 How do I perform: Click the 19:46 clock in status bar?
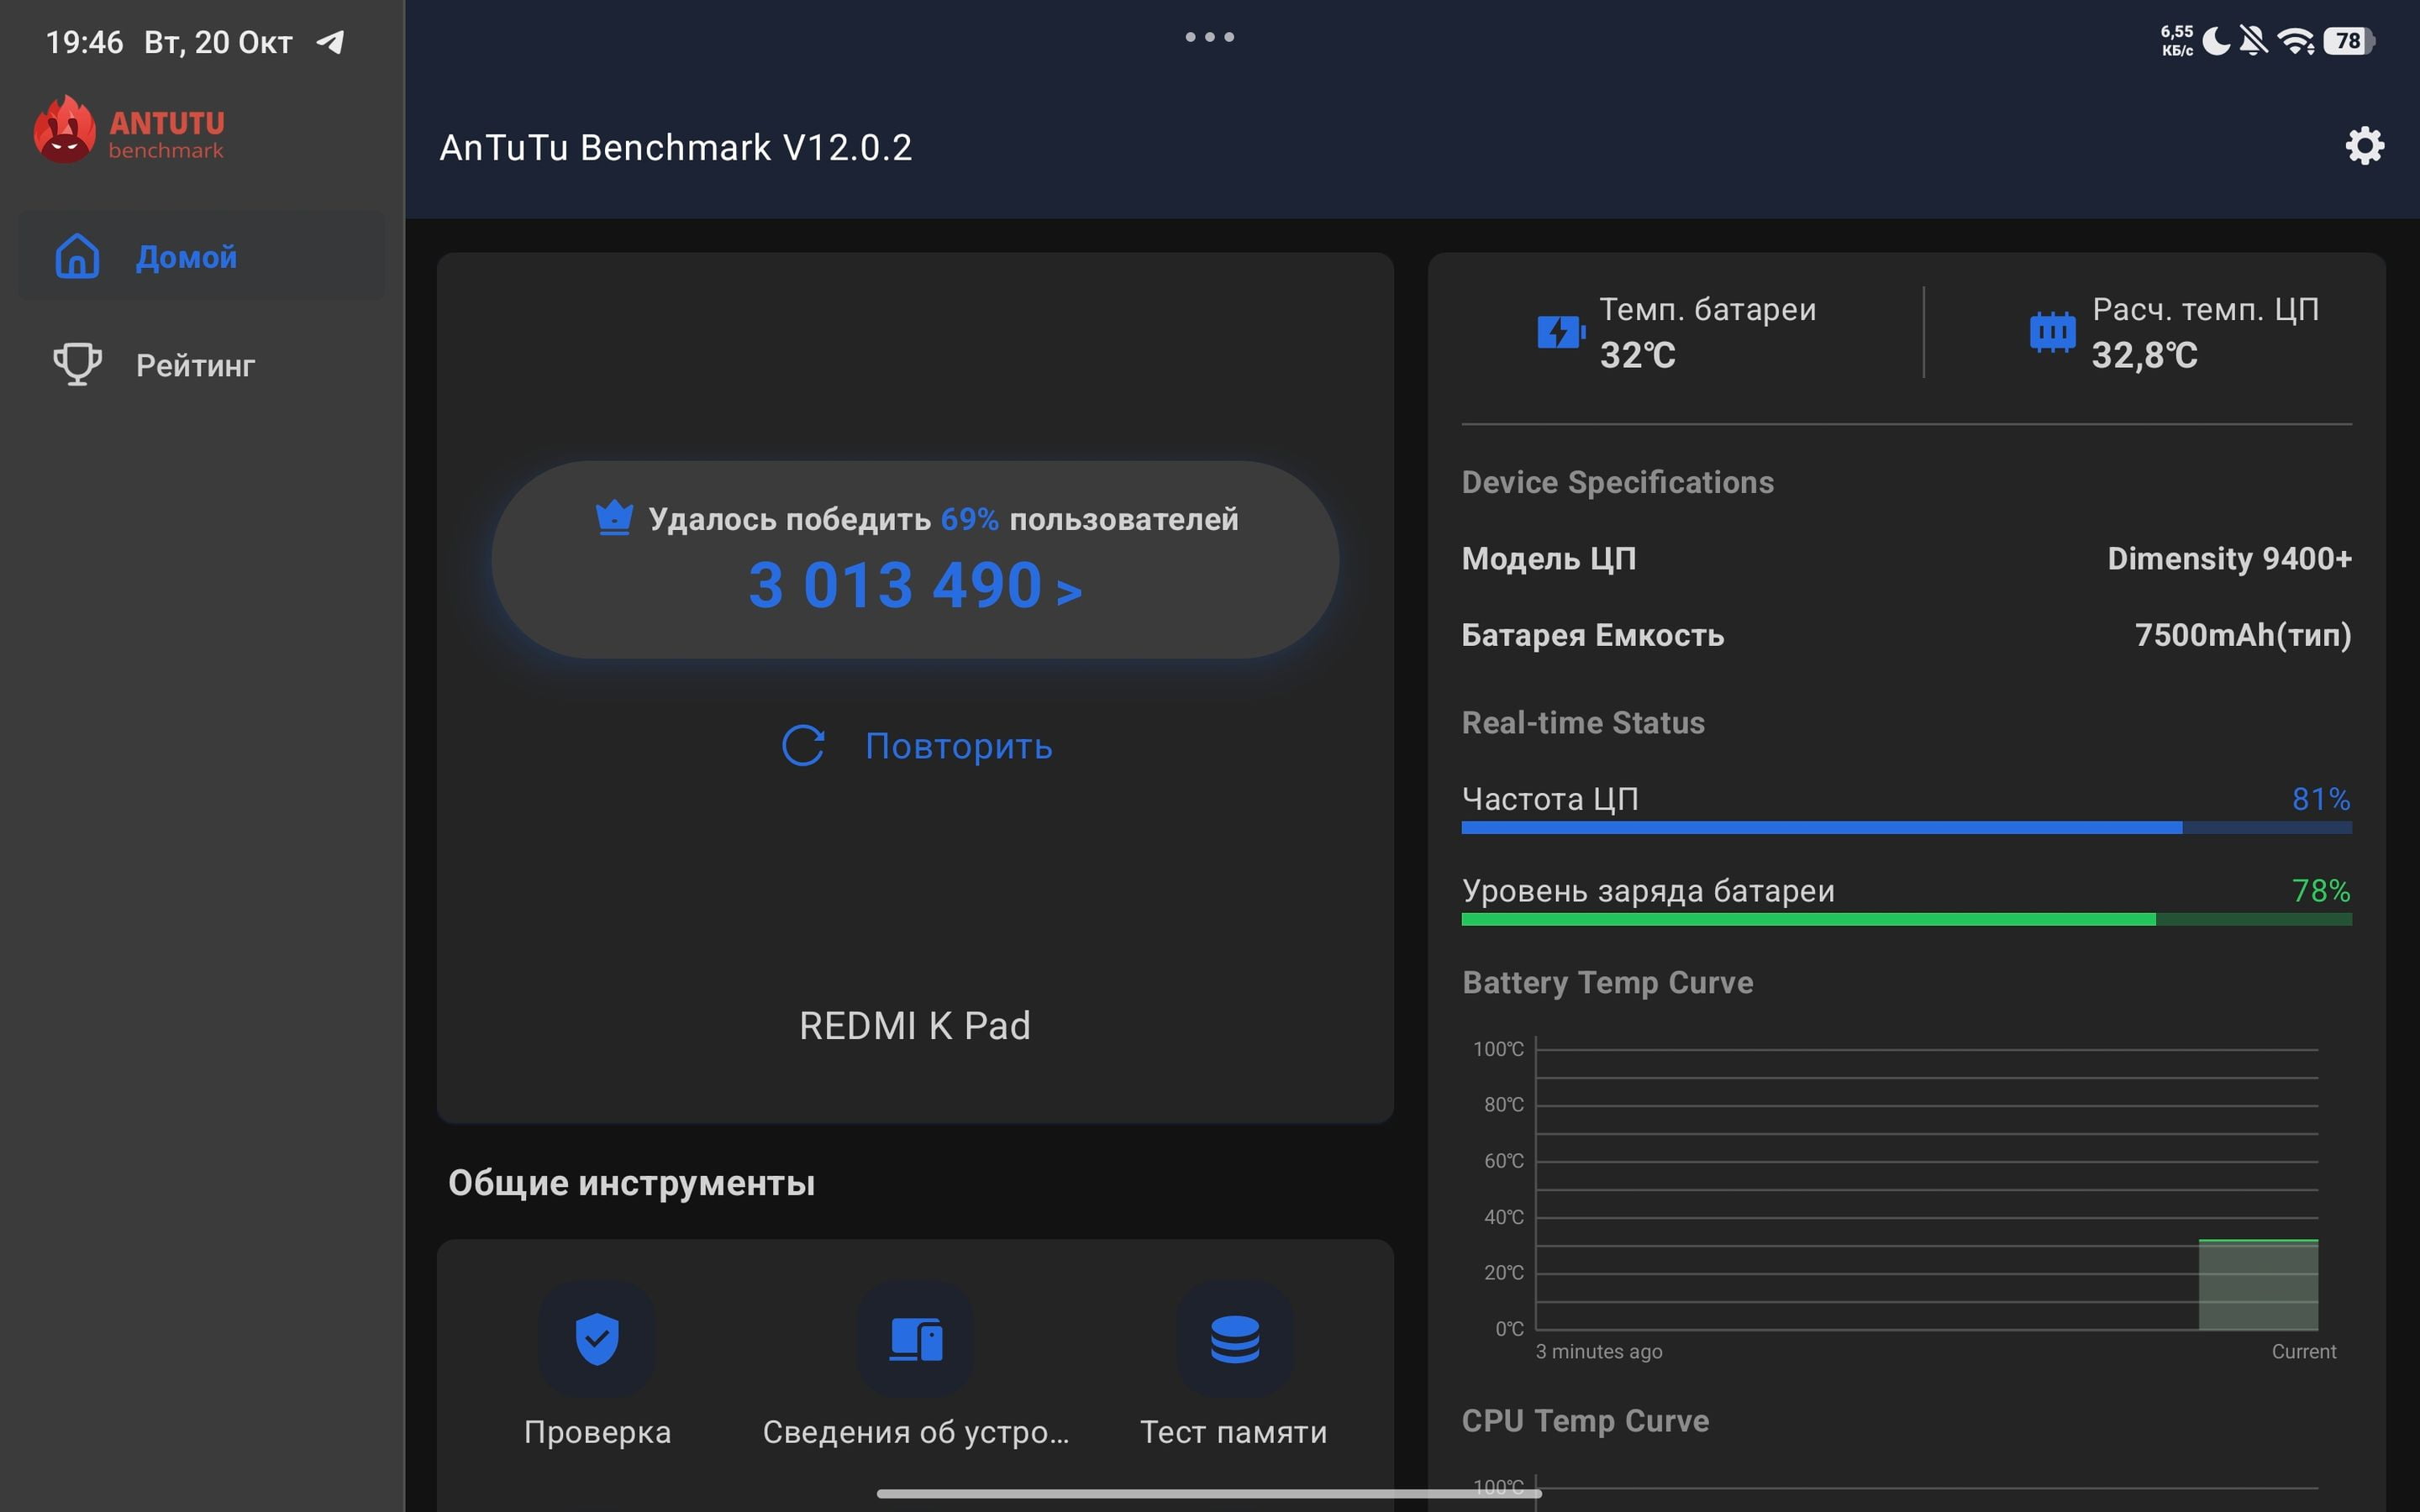pos(85,42)
